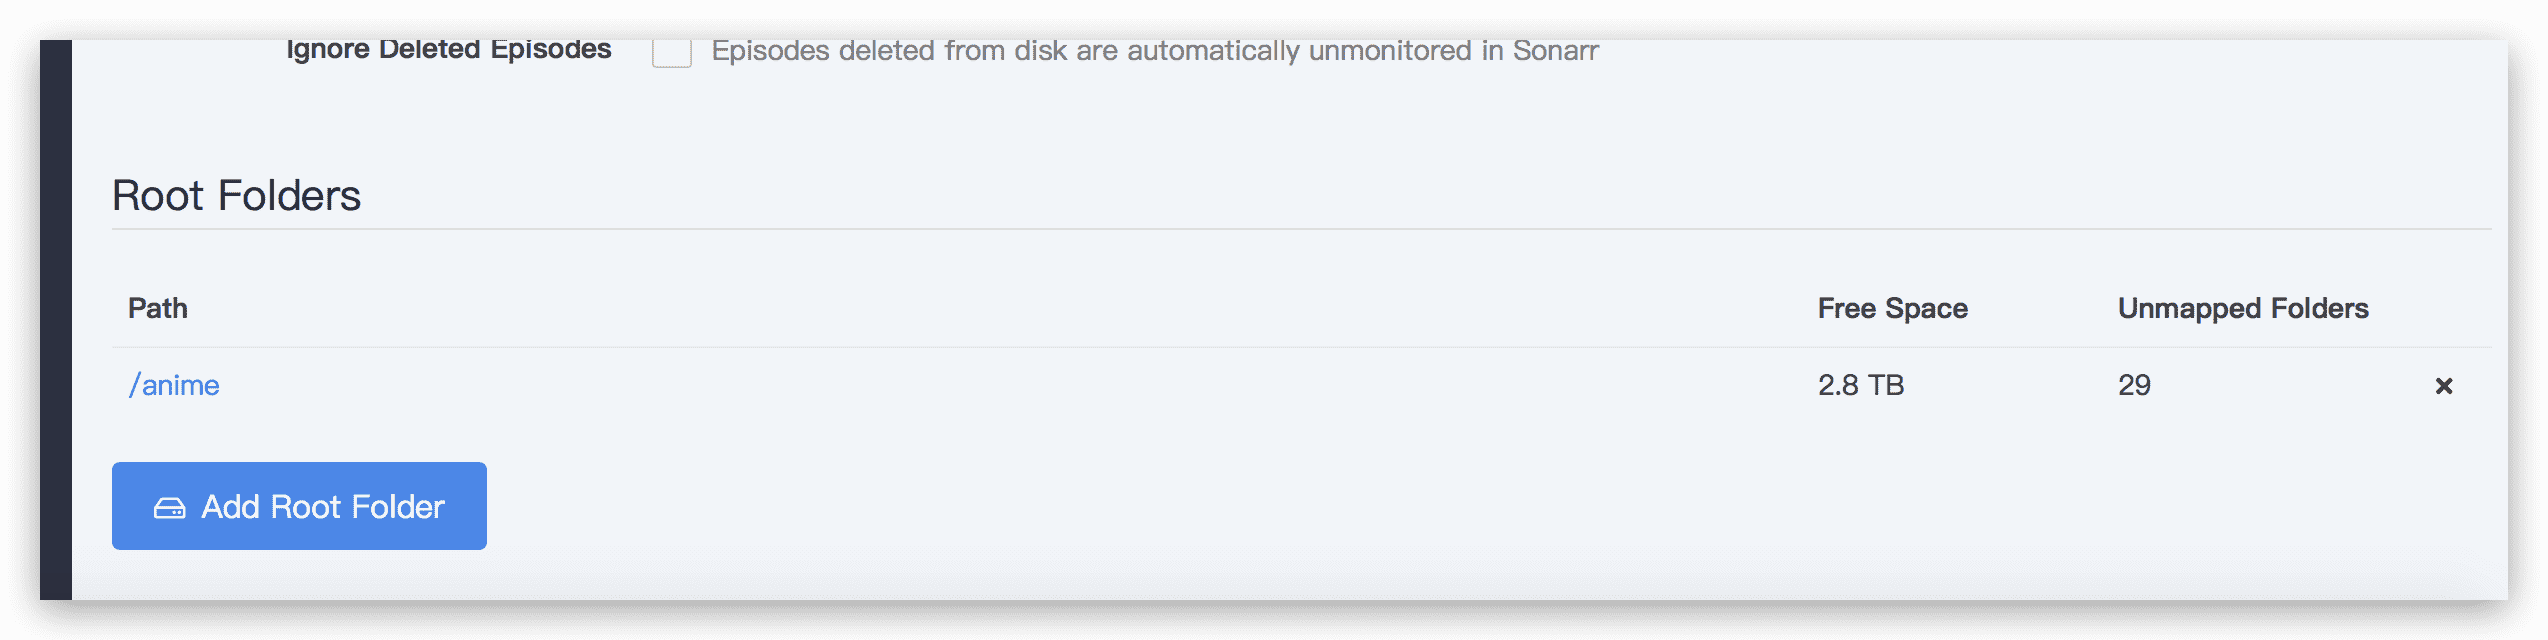
Task: Remove the /anime root folder entry
Action: coord(2443,386)
